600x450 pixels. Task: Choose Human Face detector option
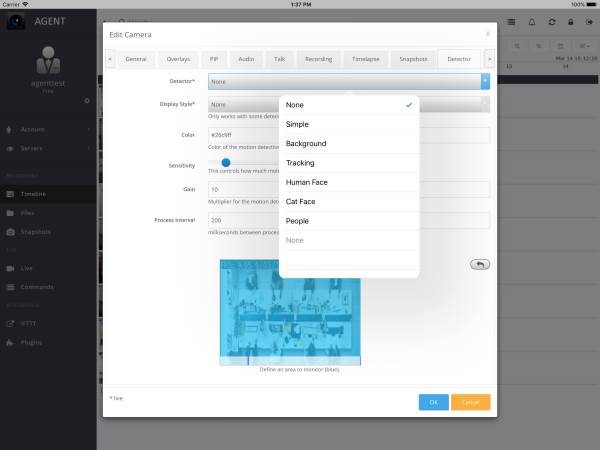(x=349, y=183)
